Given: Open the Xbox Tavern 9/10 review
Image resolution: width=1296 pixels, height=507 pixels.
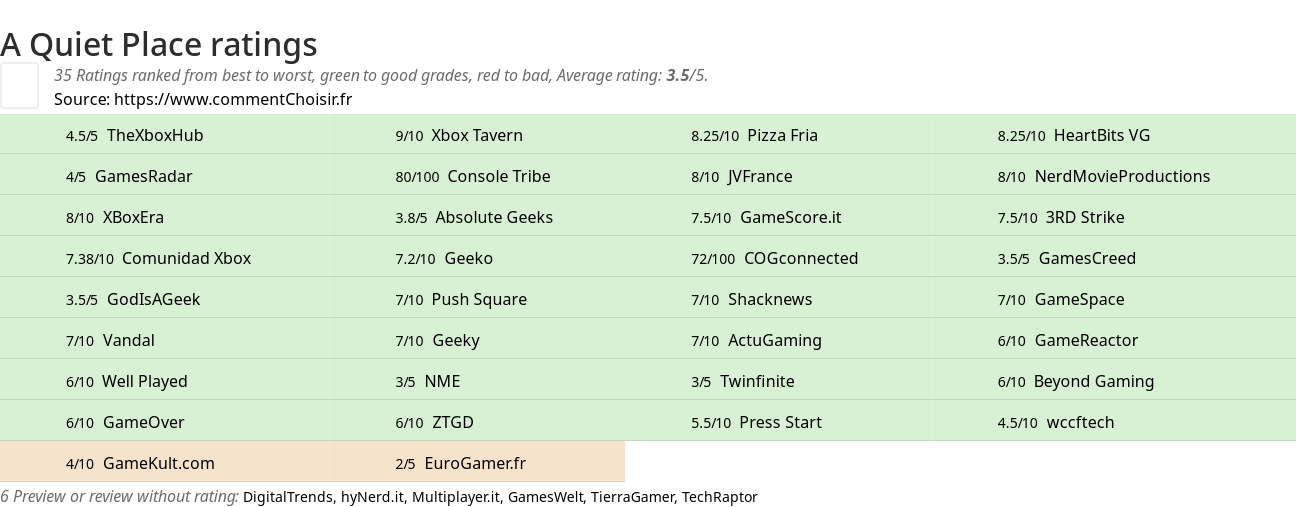Looking at the screenshot, I should 478,135.
